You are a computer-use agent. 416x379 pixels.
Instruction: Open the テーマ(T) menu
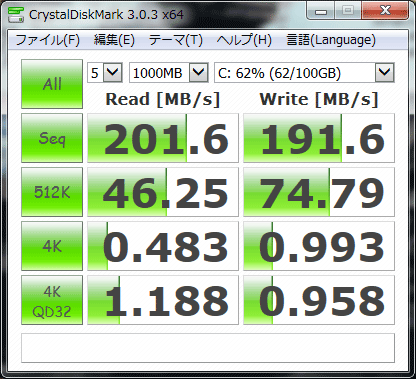pyautogui.click(x=175, y=40)
